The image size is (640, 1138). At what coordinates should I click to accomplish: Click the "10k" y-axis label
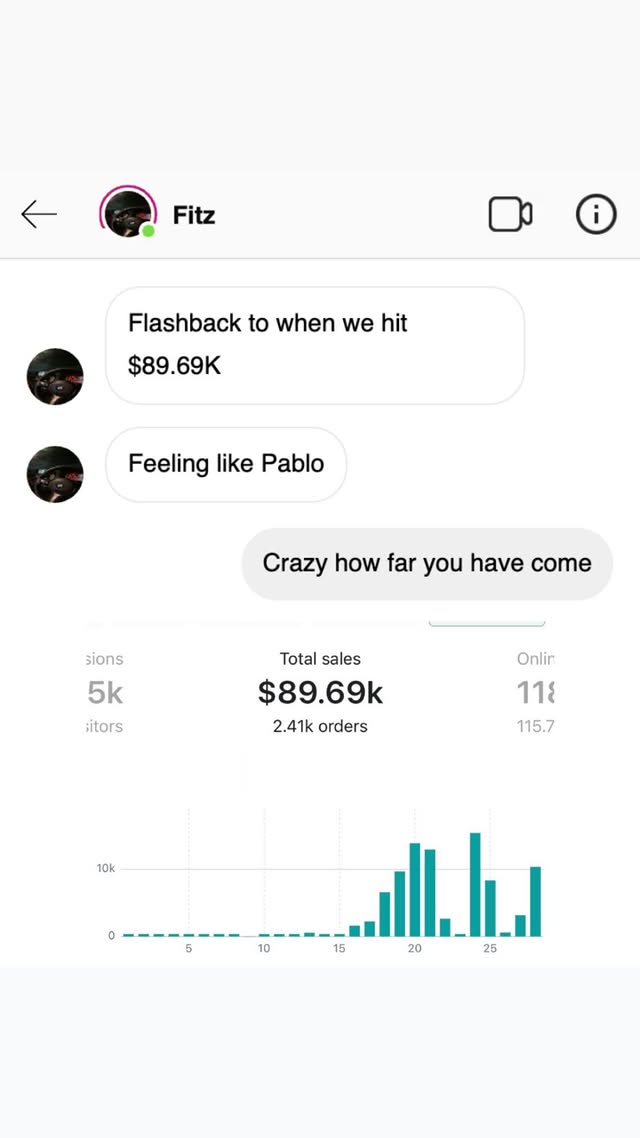click(x=106, y=868)
